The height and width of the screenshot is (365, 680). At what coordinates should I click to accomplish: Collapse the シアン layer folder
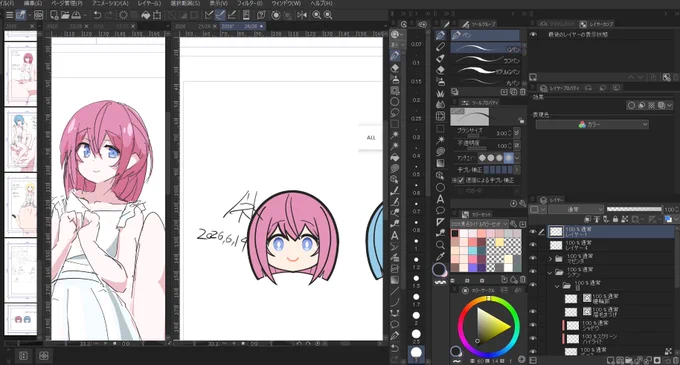click(x=550, y=272)
